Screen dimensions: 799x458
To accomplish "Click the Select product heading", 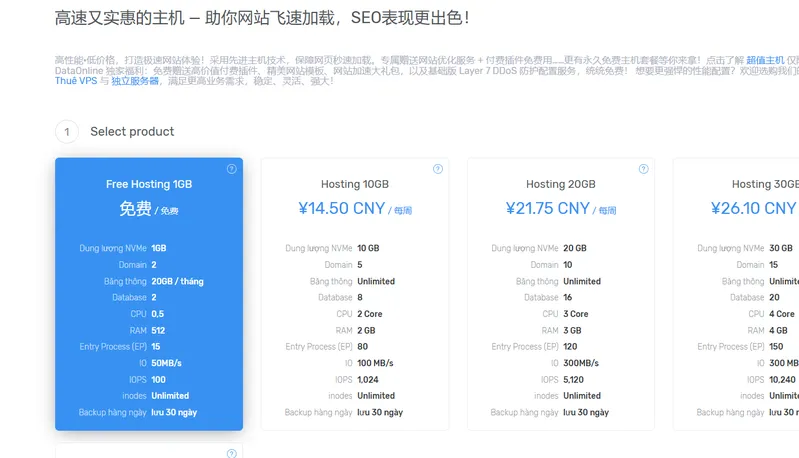I will 132,132.
